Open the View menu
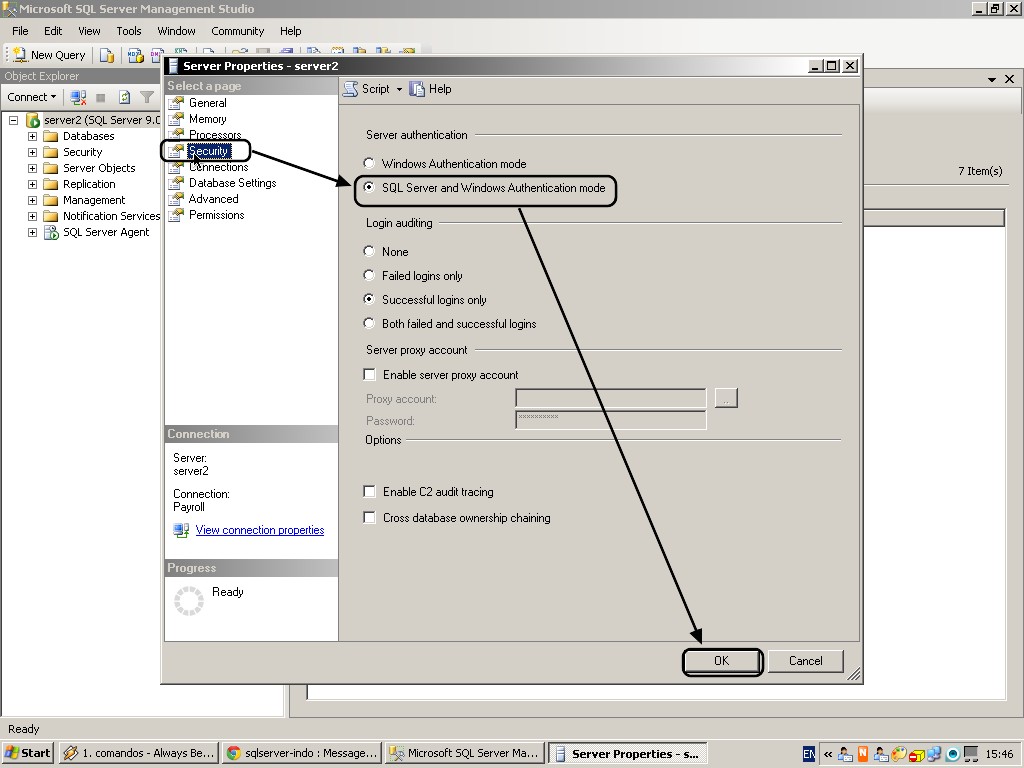Screen dimensions: 1024x768 pos(89,31)
